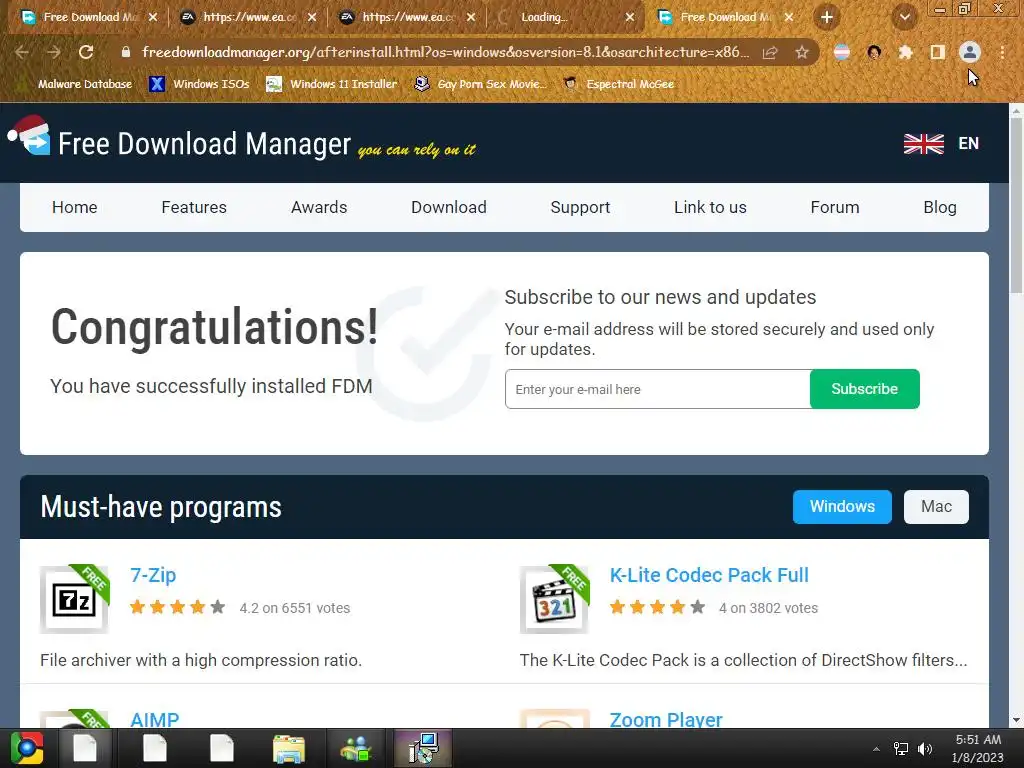Screen dimensions: 1024x768
Task: Open File Explorer from the taskbar
Action: pyautogui.click(x=289, y=748)
